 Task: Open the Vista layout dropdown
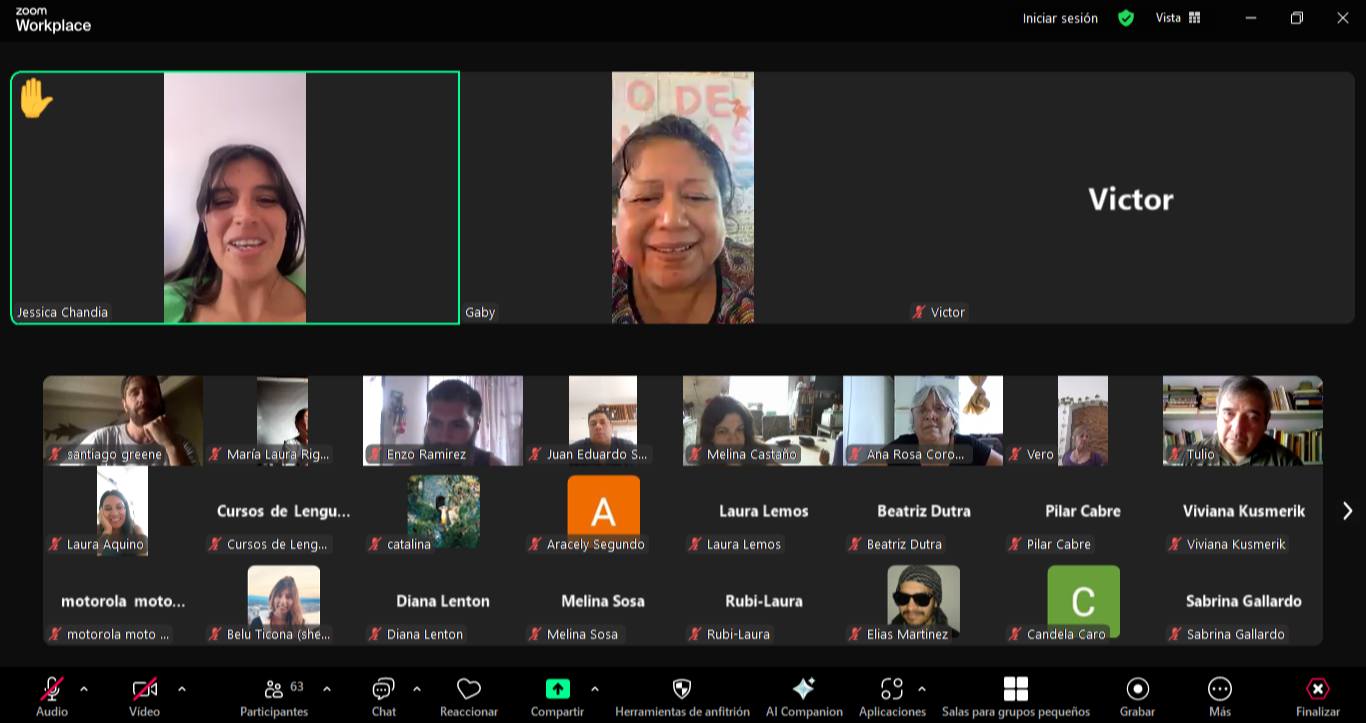click(x=1178, y=18)
